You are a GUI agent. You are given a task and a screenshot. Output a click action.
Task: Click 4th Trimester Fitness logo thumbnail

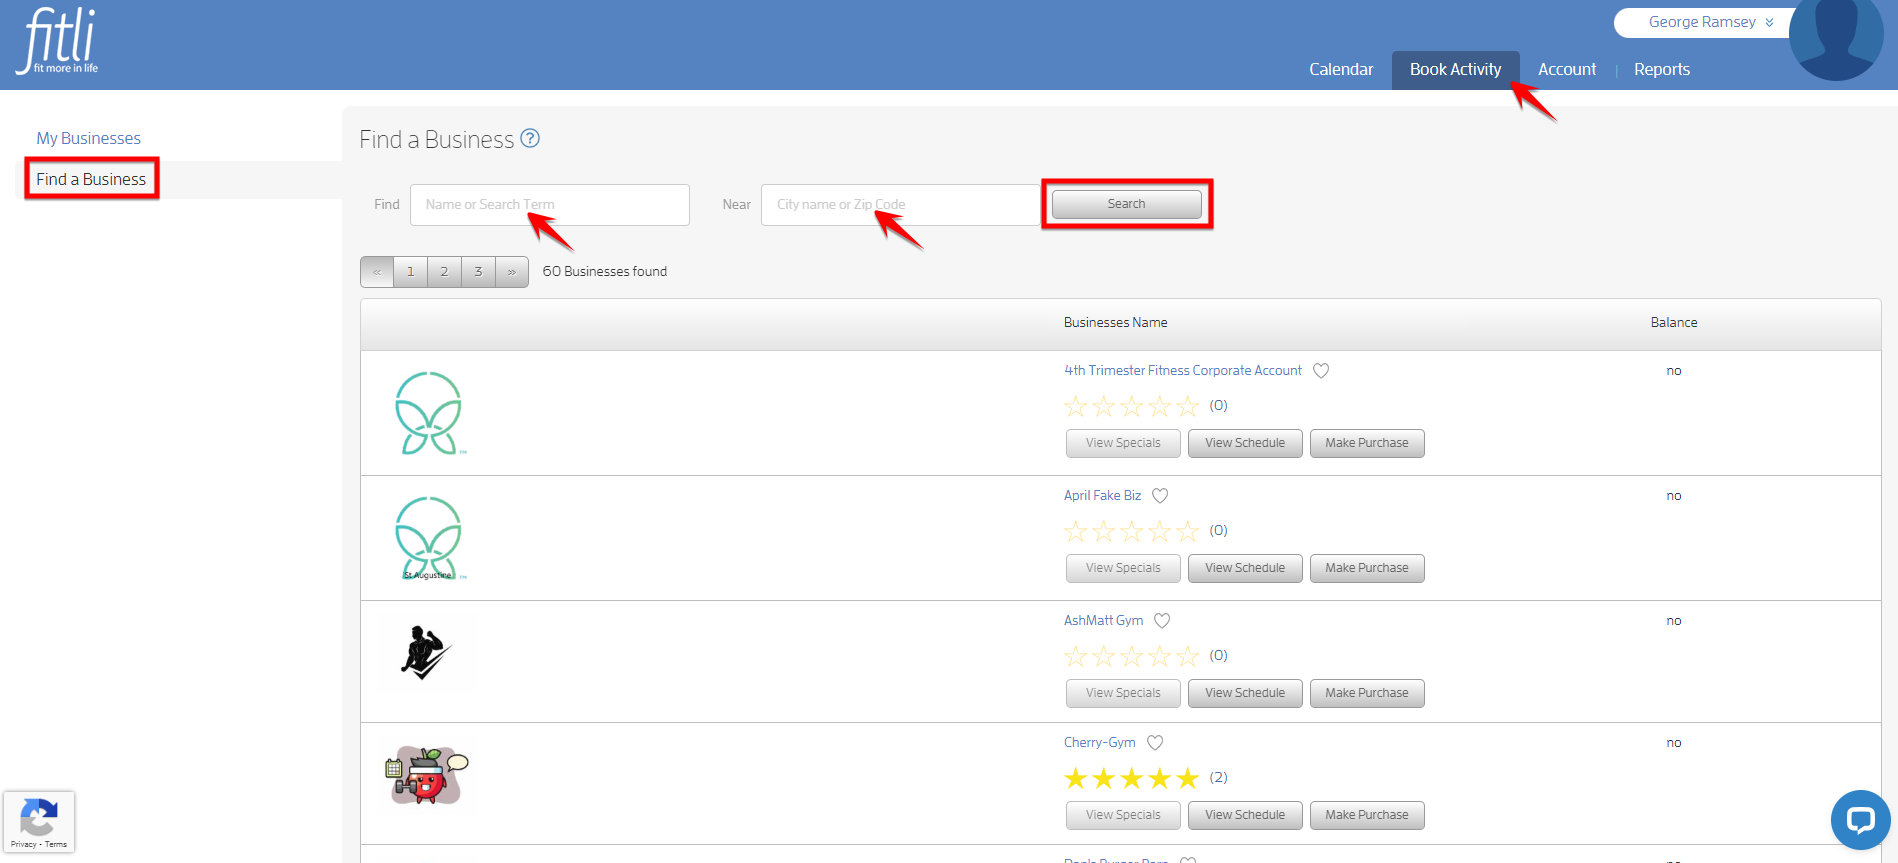coord(429,413)
